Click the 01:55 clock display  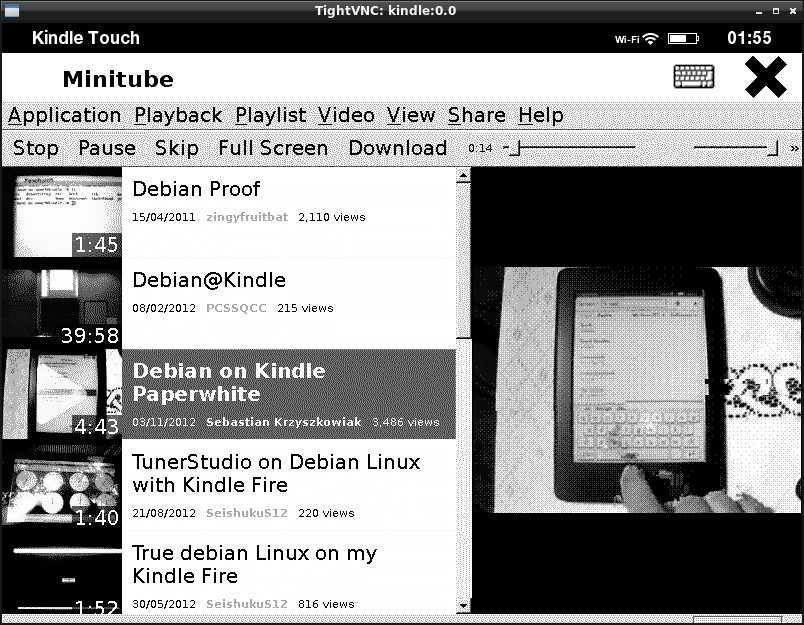(x=749, y=38)
